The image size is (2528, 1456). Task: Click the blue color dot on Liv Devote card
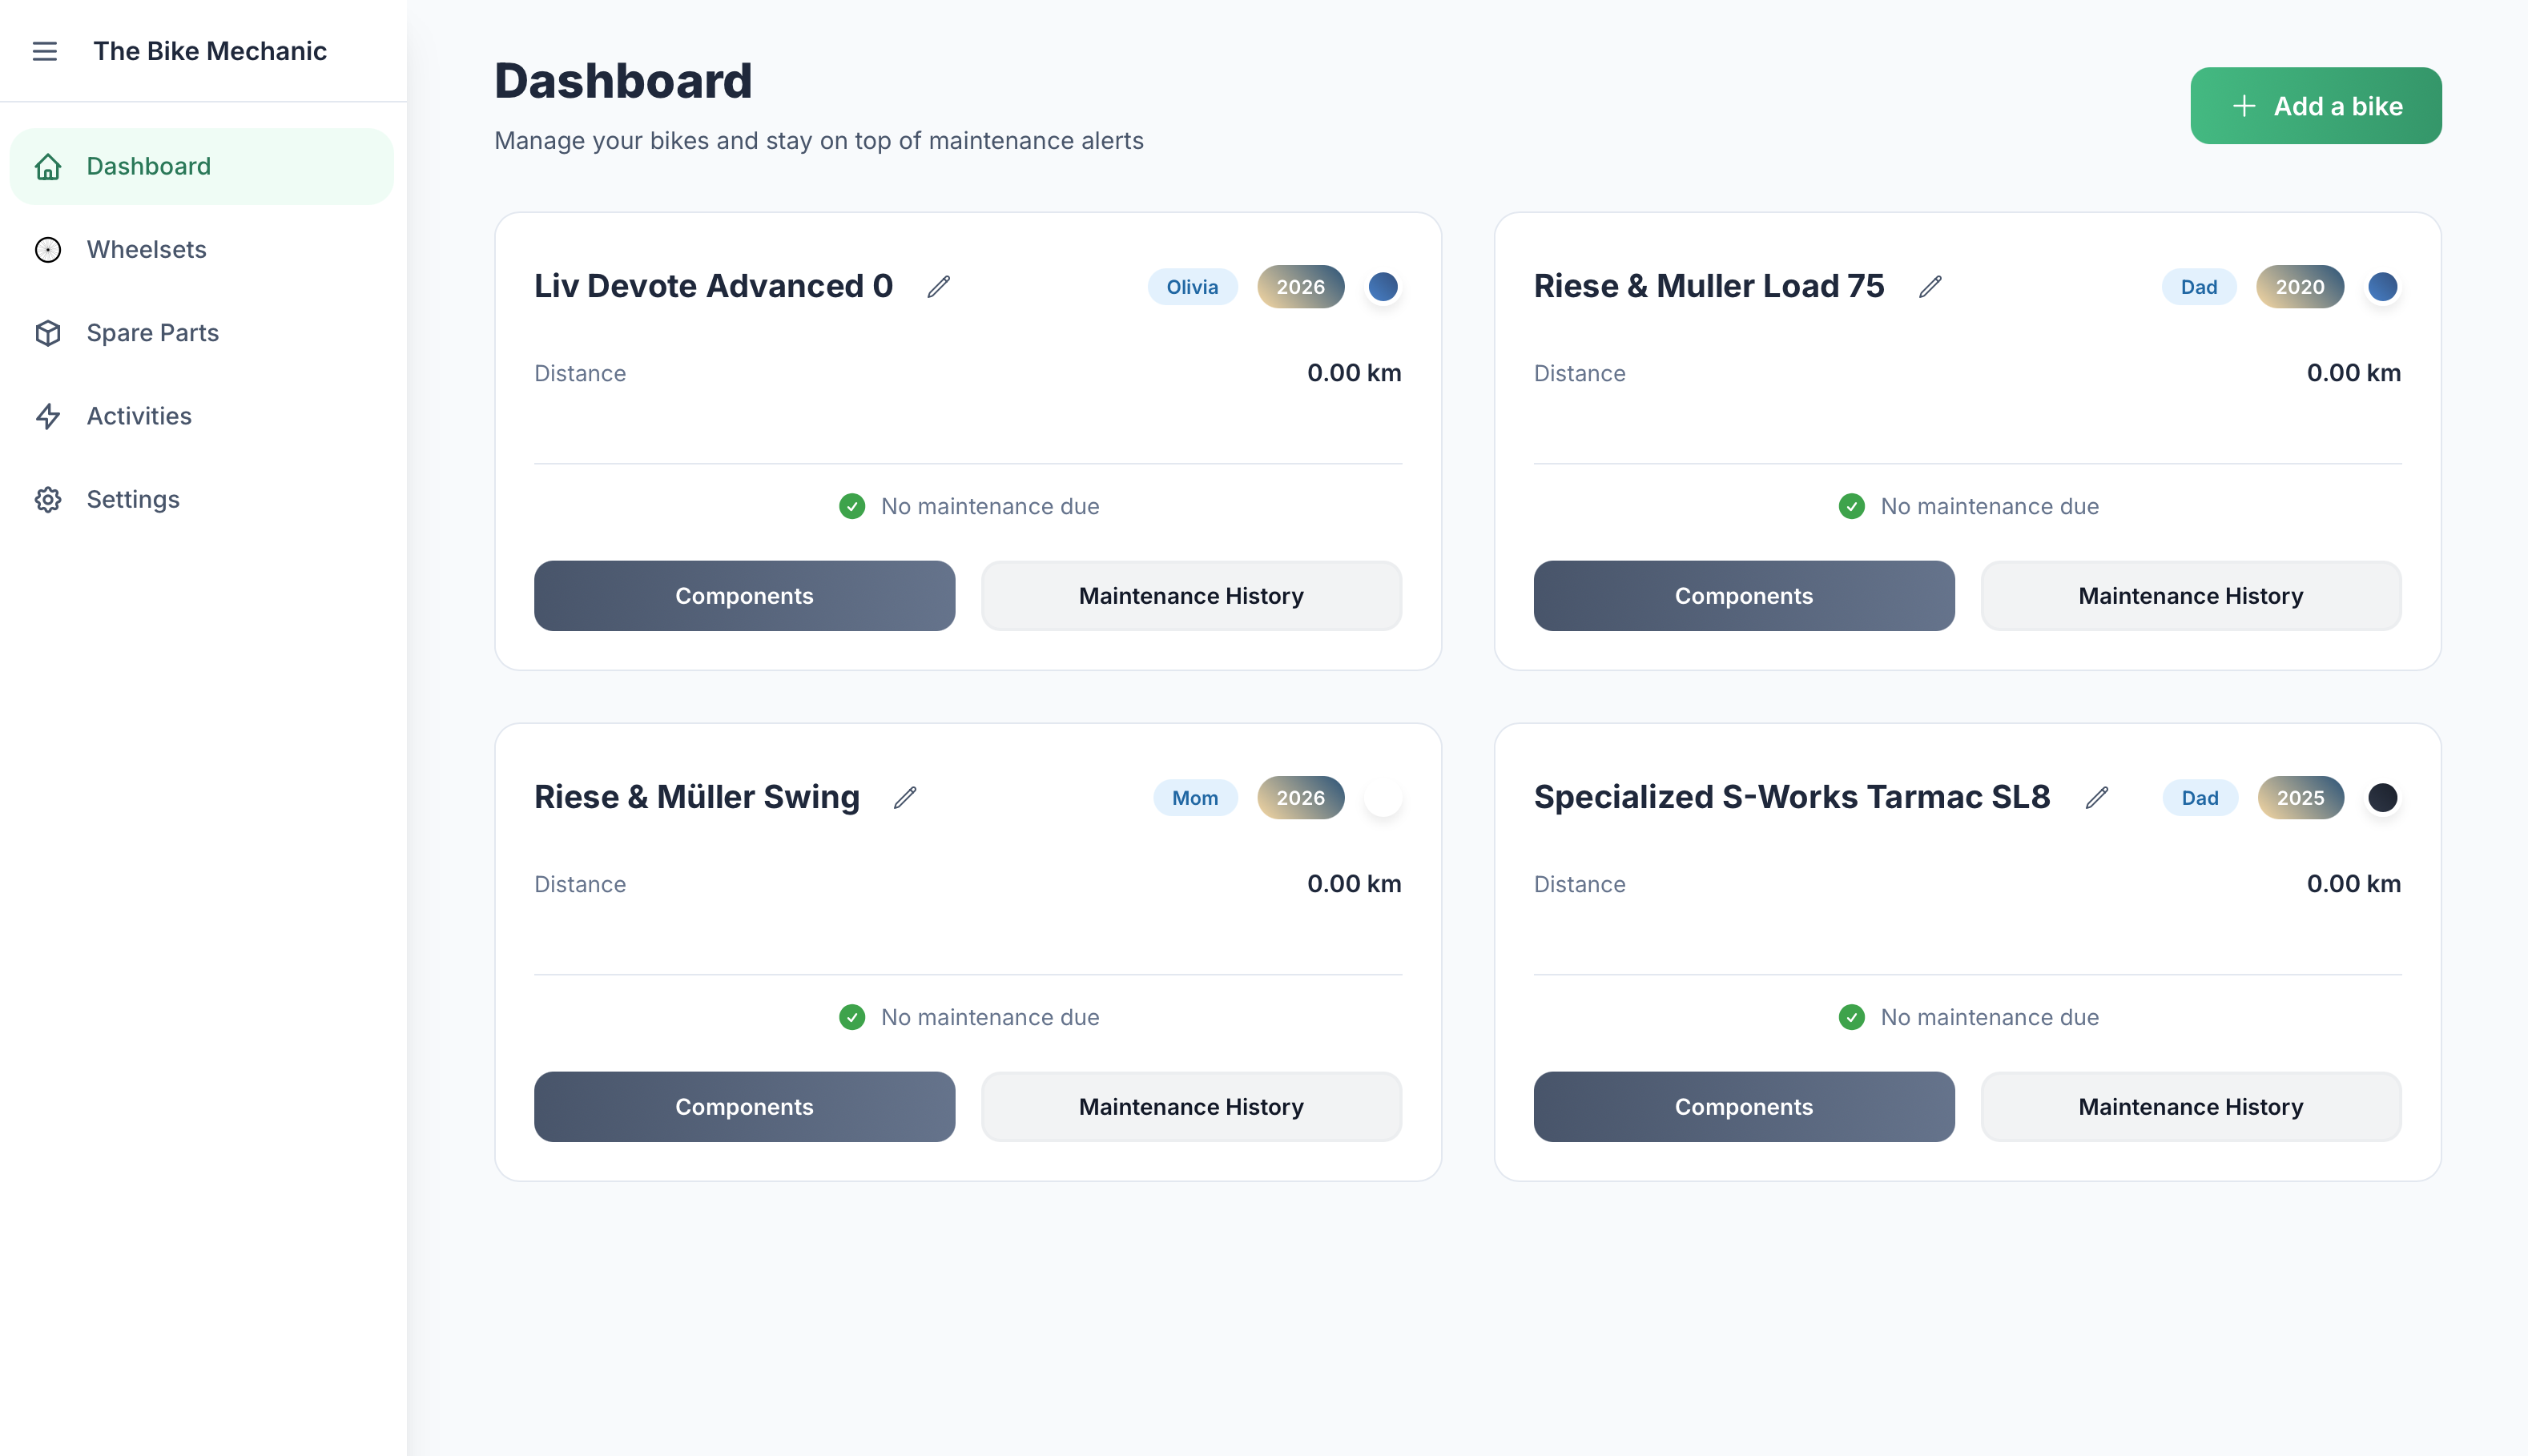[1384, 286]
